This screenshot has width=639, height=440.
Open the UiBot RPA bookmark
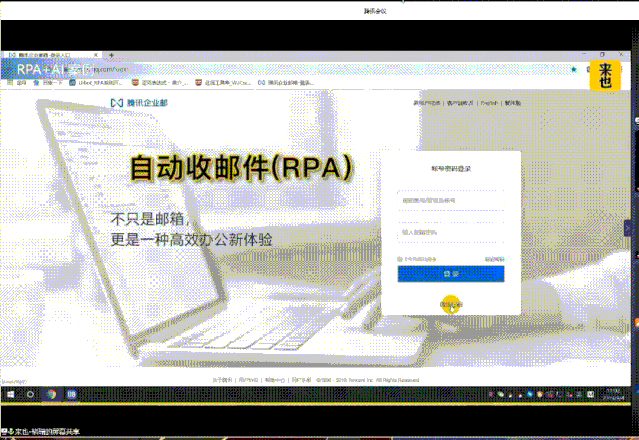pyautogui.click(x=96, y=83)
